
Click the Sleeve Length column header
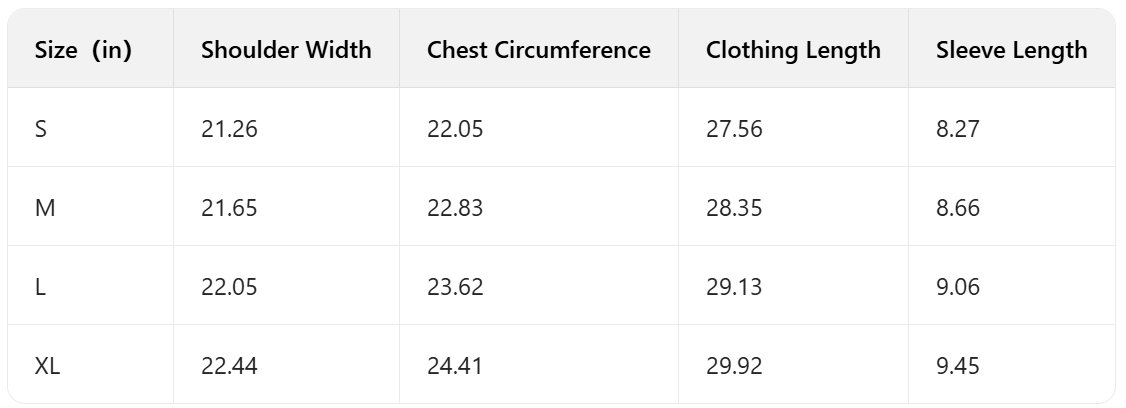pos(1011,50)
